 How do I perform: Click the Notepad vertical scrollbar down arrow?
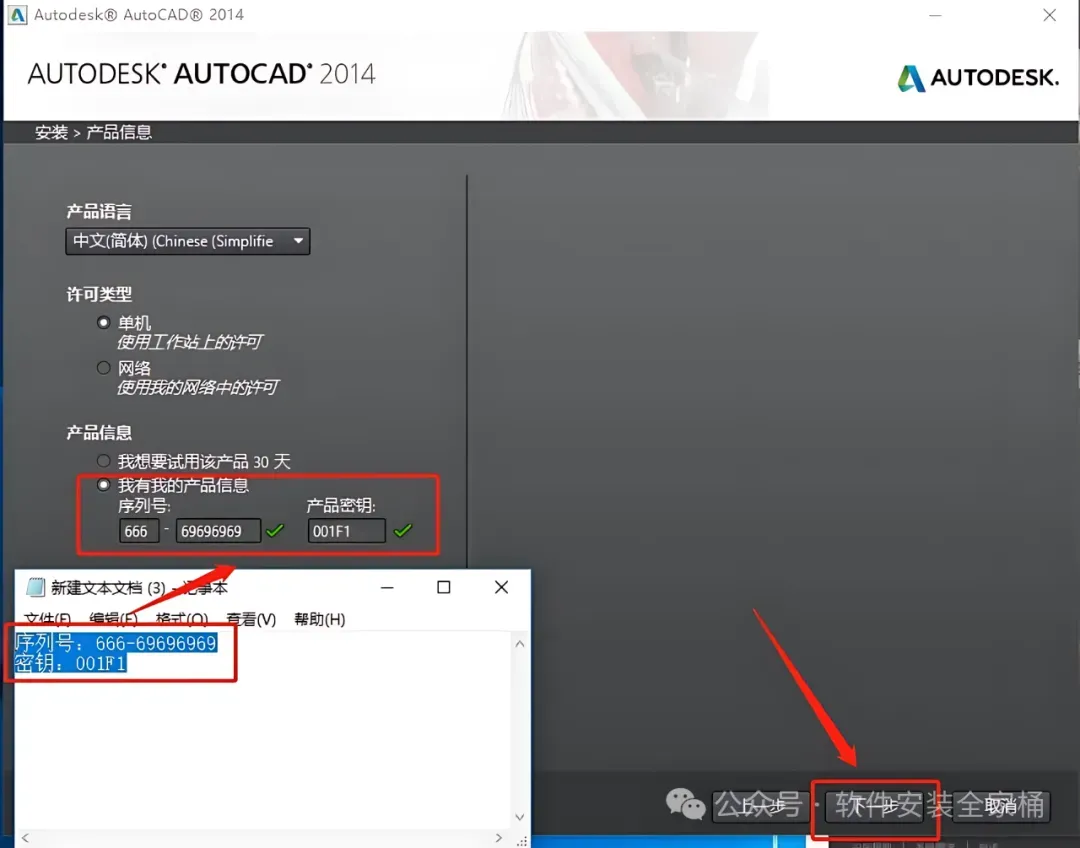(x=520, y=817)
